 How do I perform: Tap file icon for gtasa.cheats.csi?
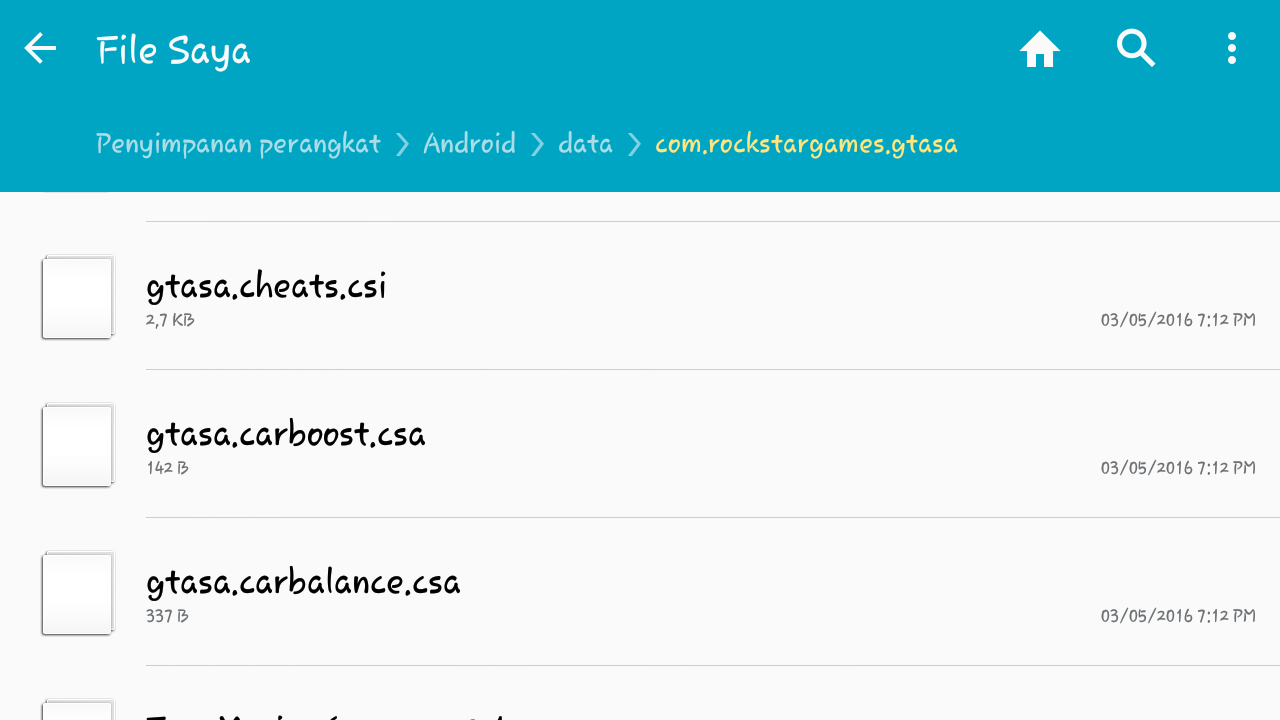(77, 297)
